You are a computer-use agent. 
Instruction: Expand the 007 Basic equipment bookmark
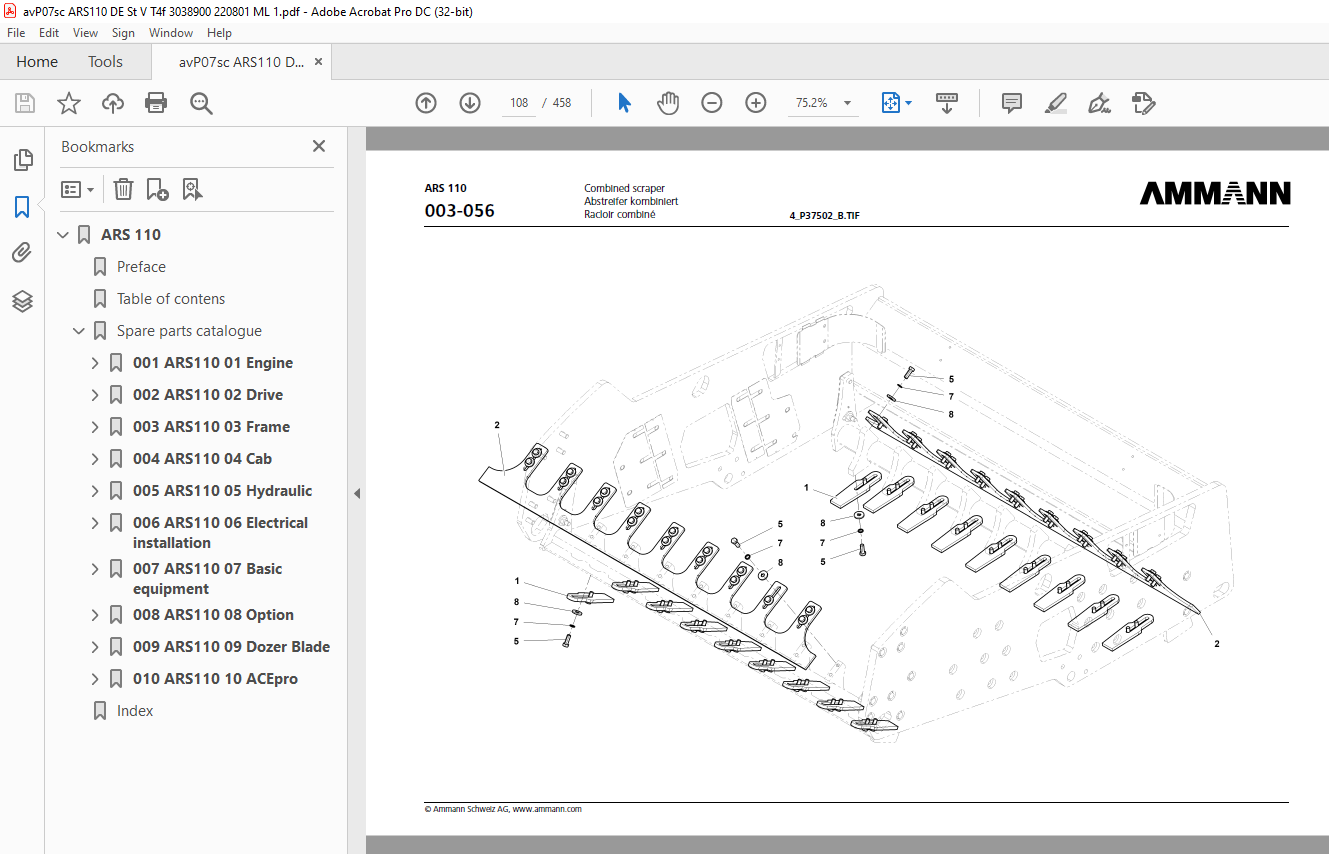click(95, 569)
